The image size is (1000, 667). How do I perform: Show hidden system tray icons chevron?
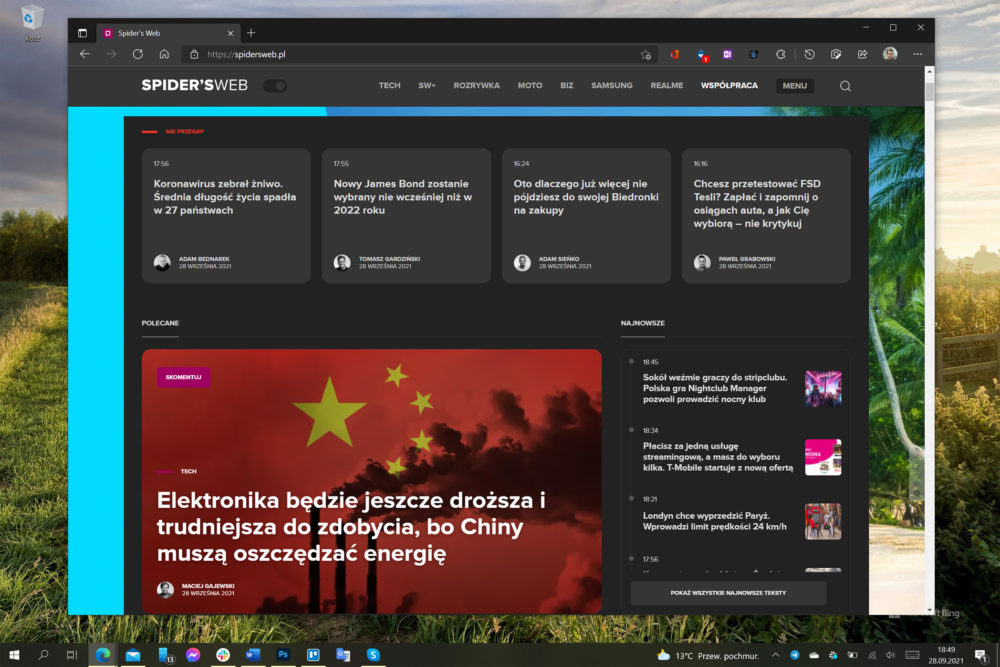[775, 655]
